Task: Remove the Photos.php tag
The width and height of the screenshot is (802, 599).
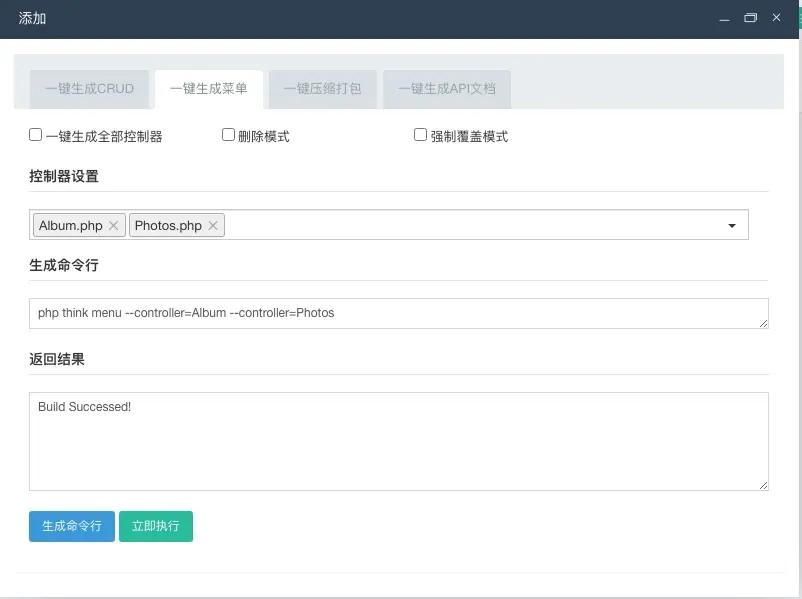Action: tap(213, 226)
